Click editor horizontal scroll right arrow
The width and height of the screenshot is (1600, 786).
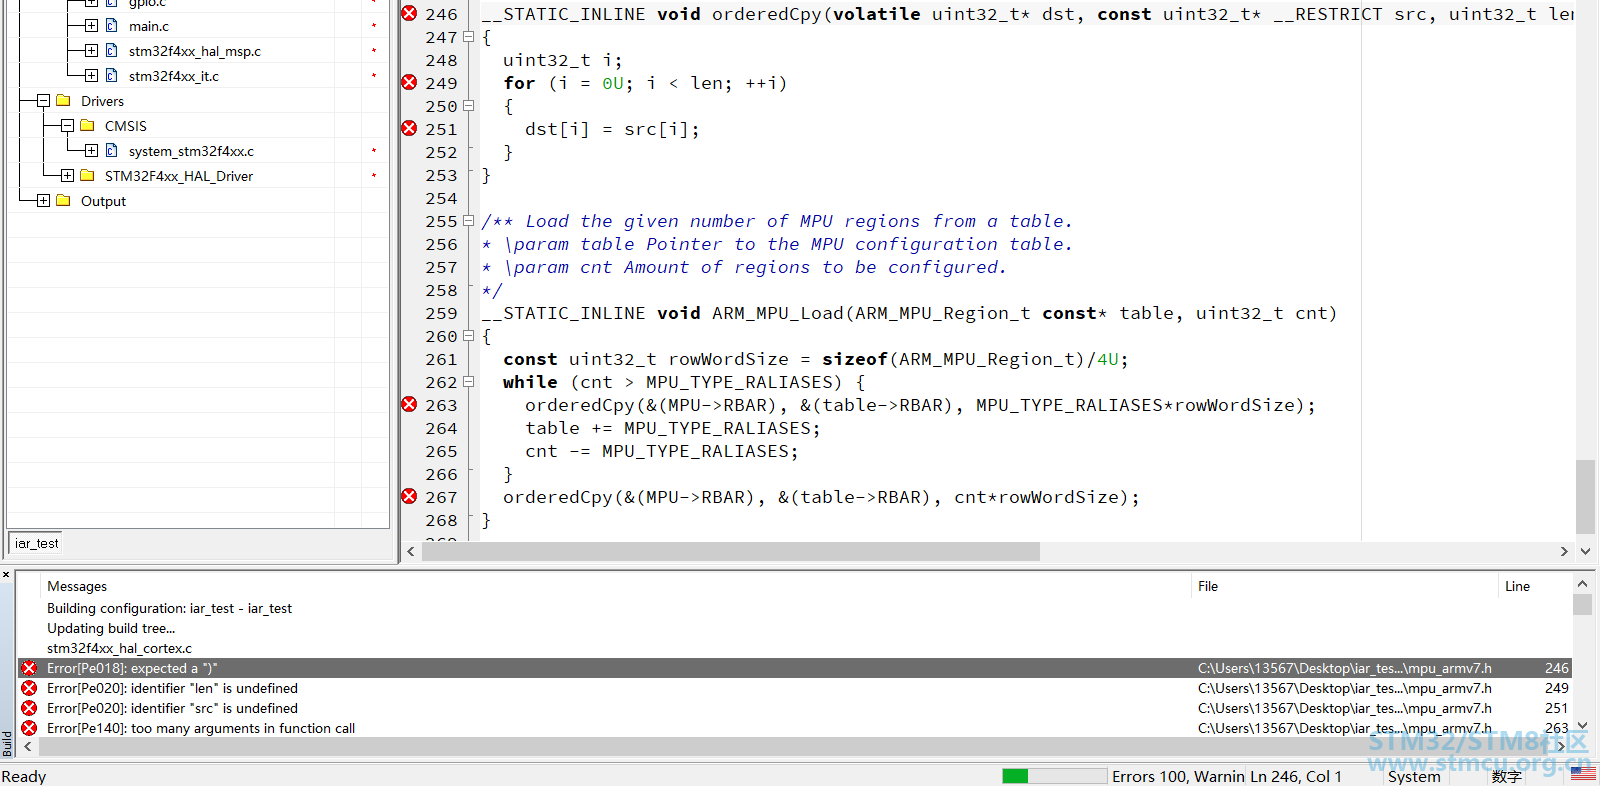tap(1564, 551)
